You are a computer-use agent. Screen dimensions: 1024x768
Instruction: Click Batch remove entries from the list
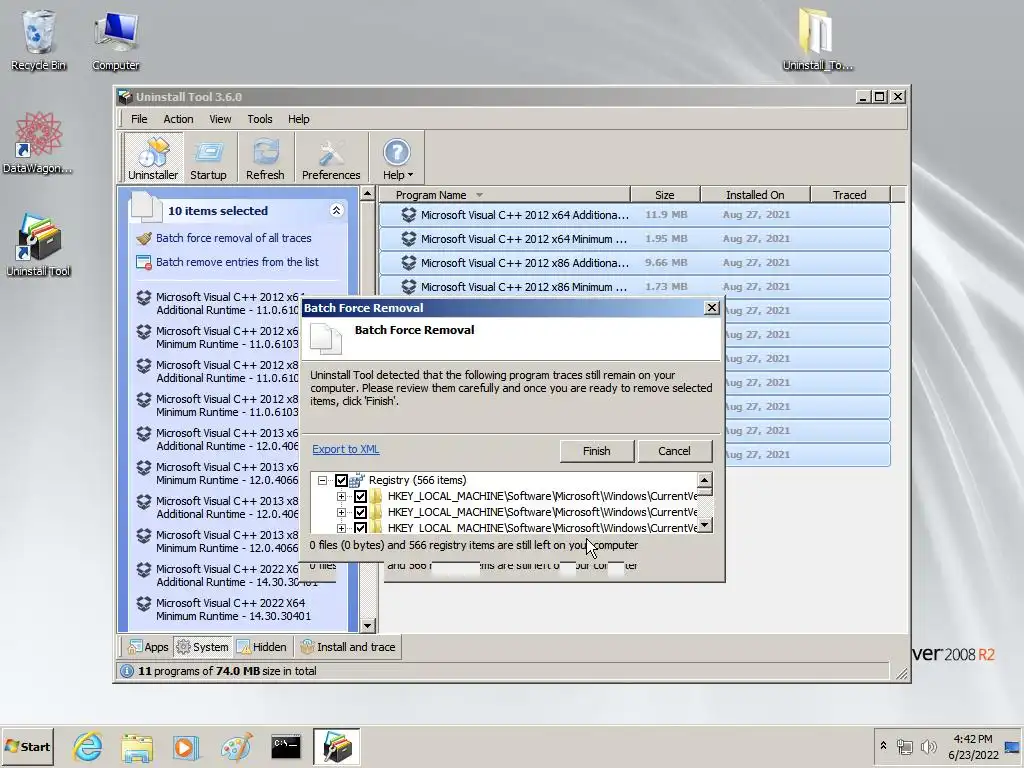pos(237,262)
